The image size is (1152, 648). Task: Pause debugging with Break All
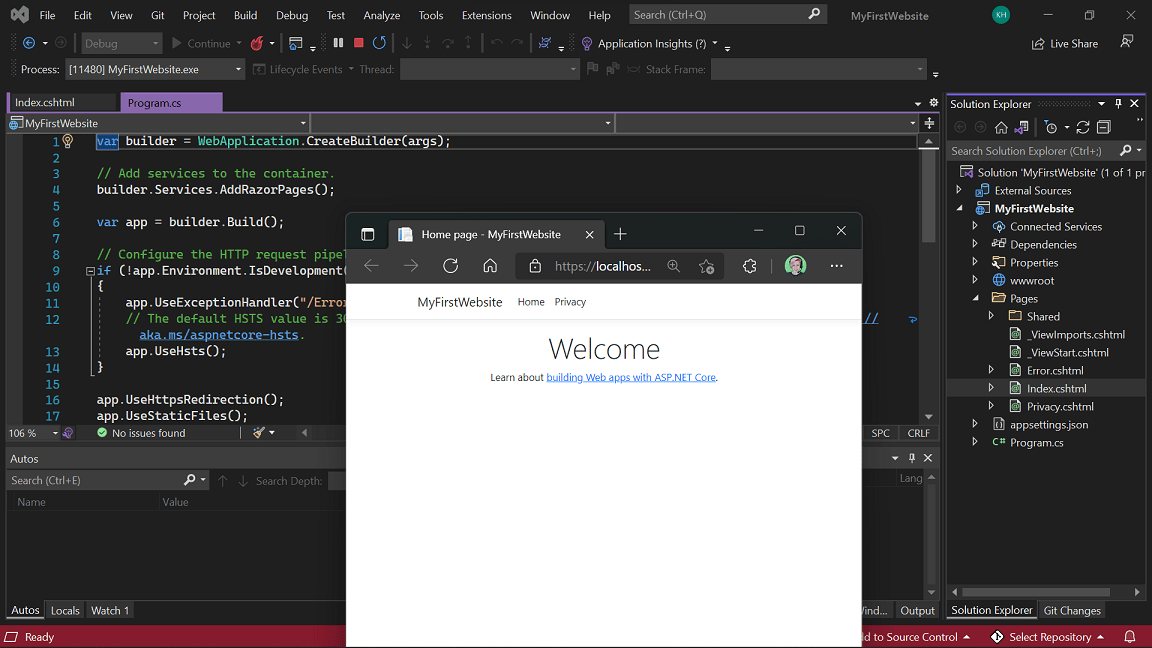coord(338,43)
